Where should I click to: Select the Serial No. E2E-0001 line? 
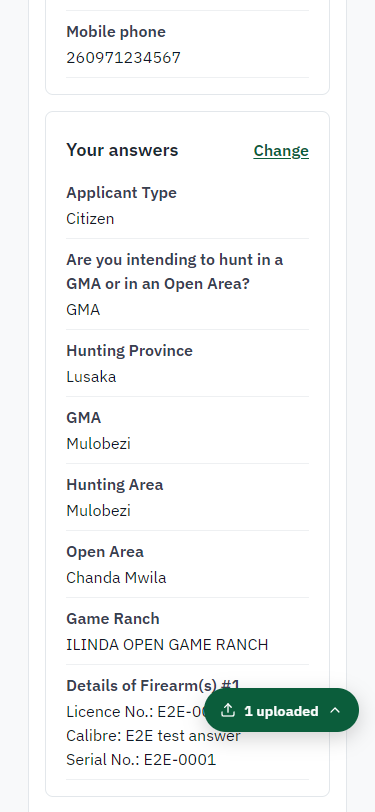141,760
